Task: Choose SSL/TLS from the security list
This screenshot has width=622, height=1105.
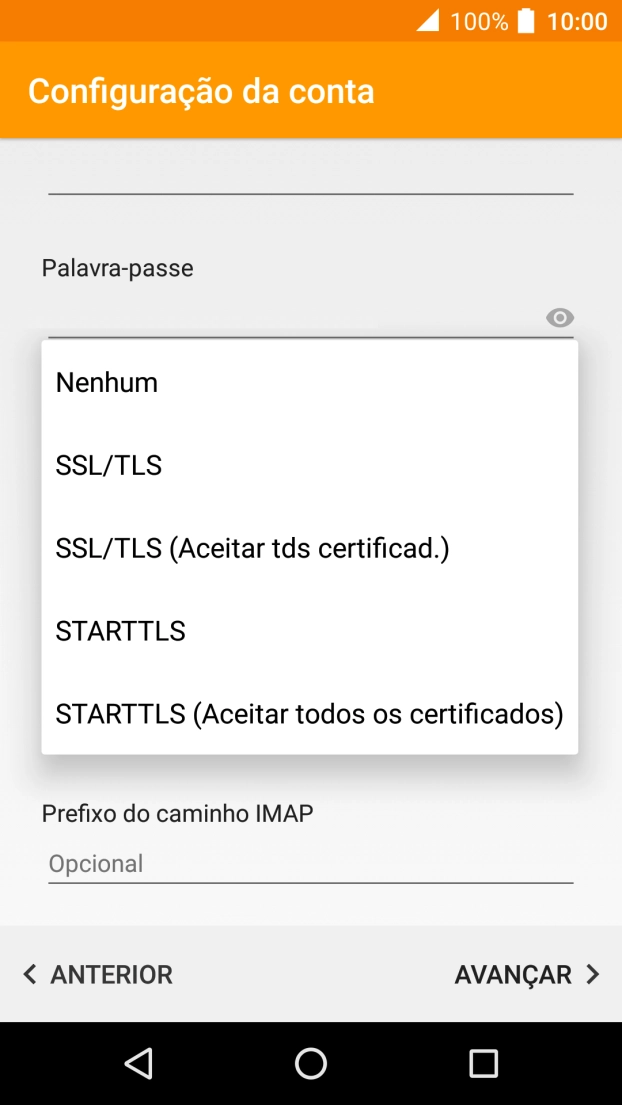Action: tap(109, 465)
